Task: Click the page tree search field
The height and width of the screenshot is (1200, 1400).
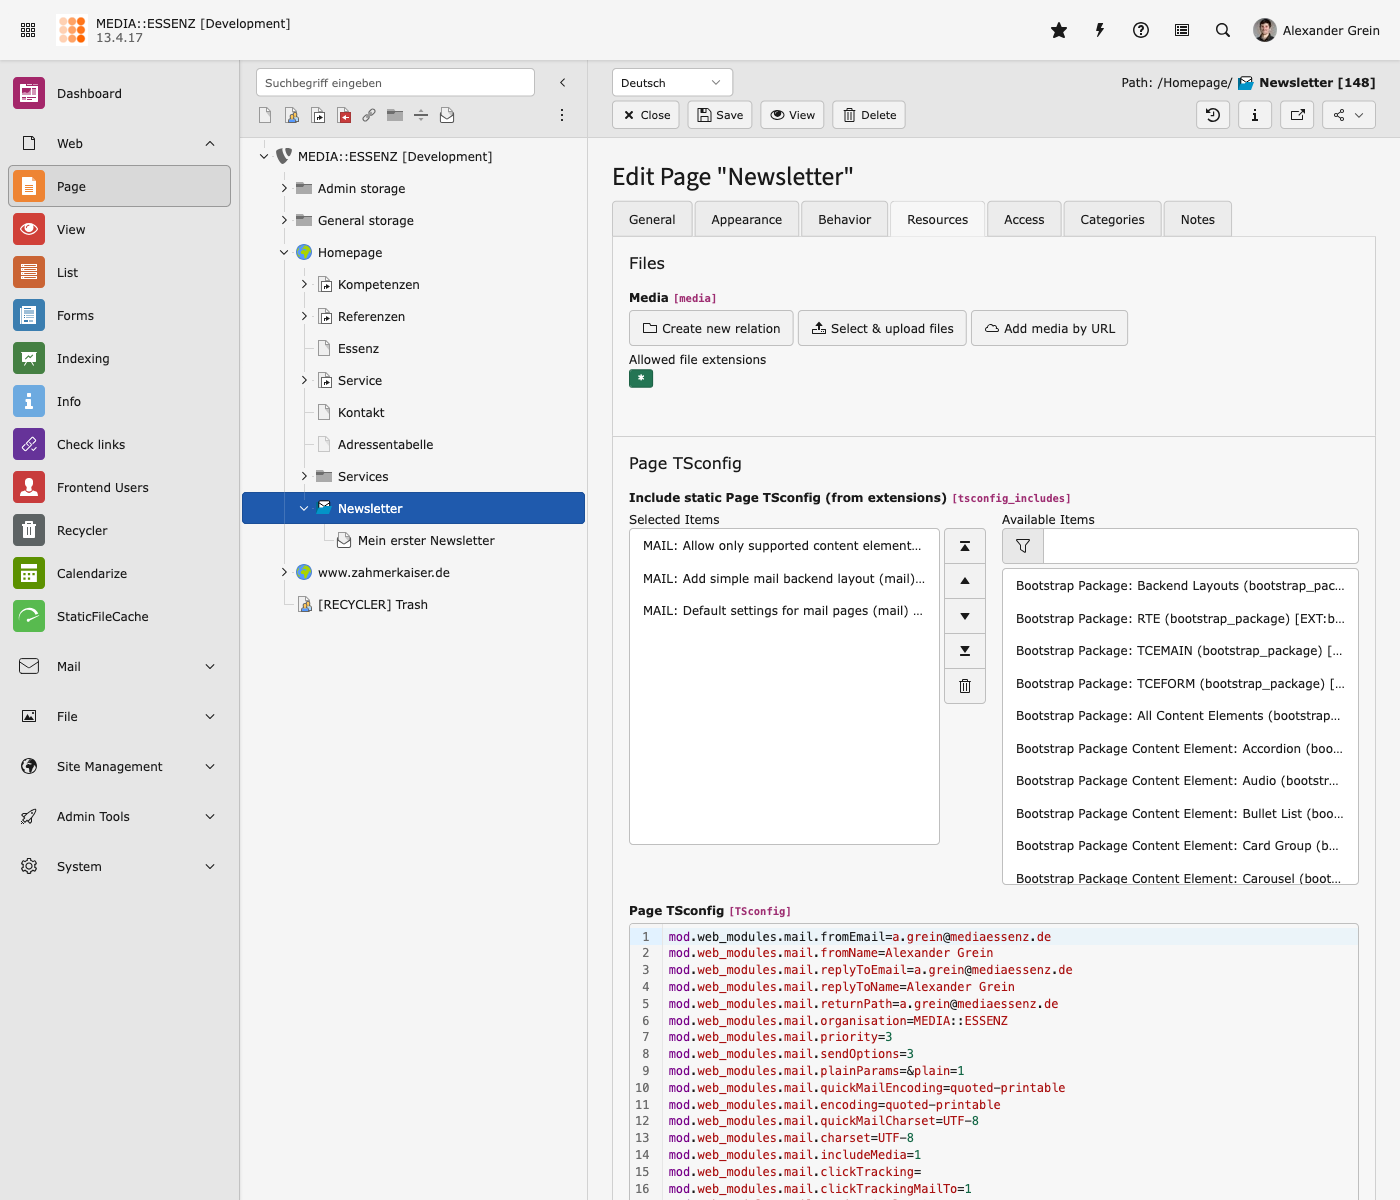Action: 395,83
